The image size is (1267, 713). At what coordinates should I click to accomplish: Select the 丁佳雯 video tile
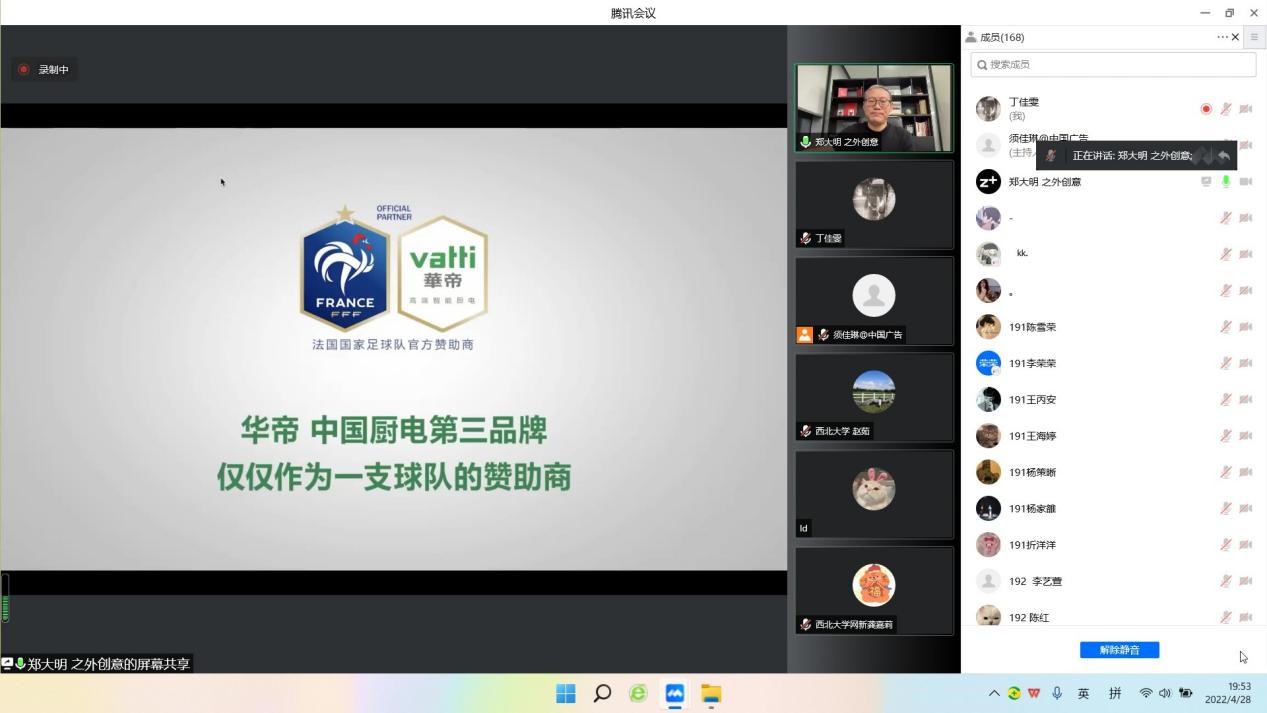pyautogui.click(x=874, y=205)
